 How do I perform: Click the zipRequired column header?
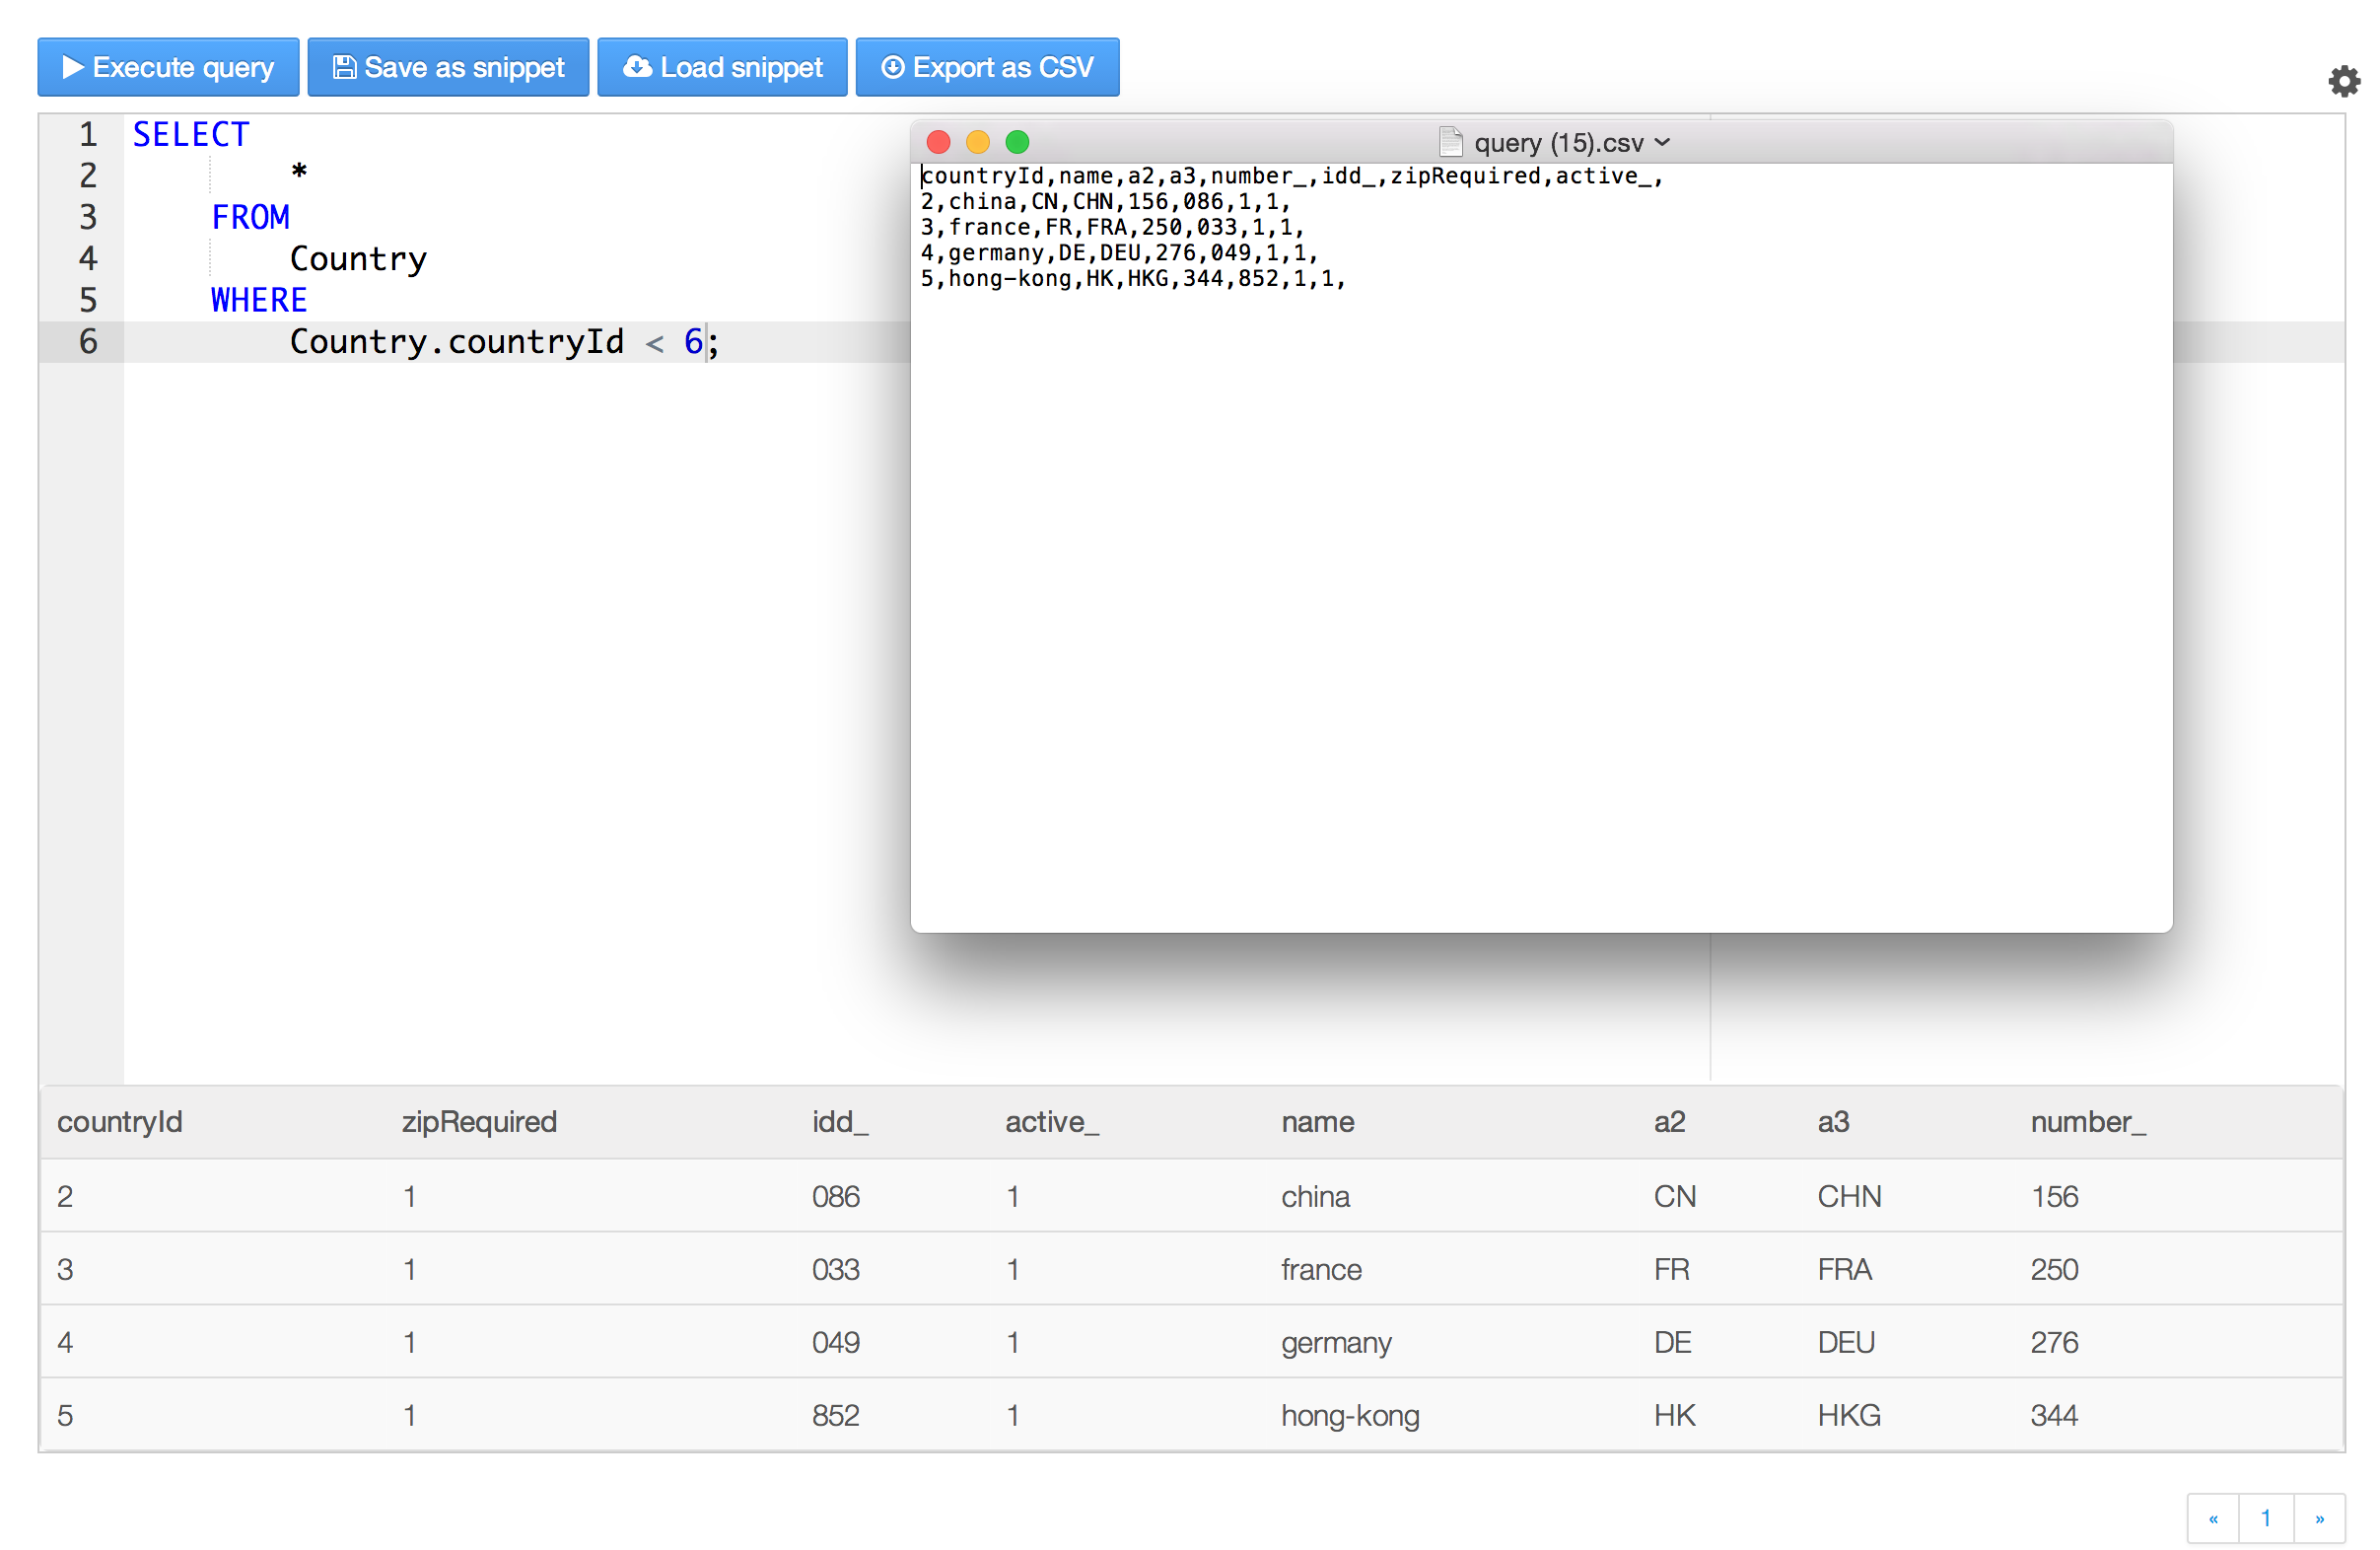479,1121
